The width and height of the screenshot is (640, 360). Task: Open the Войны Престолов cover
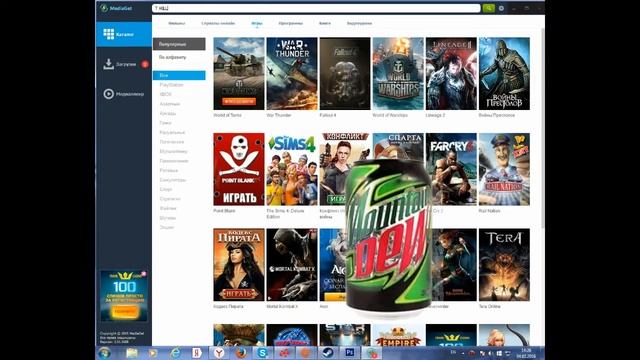504,73
